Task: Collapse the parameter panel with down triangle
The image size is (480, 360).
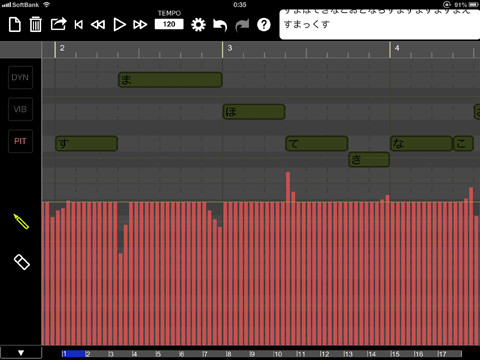Action: (x=21, y=353)
